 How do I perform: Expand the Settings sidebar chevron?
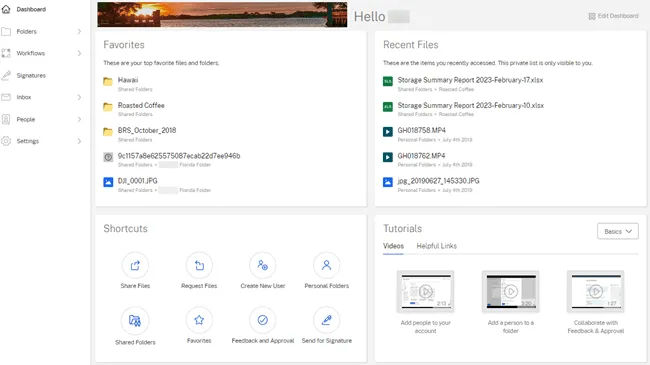79,141
